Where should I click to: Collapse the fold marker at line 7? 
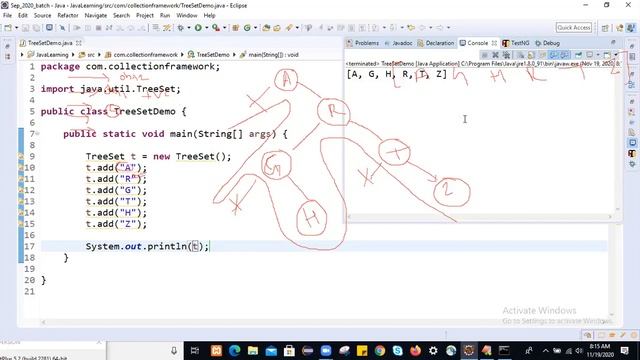[38, 134]
